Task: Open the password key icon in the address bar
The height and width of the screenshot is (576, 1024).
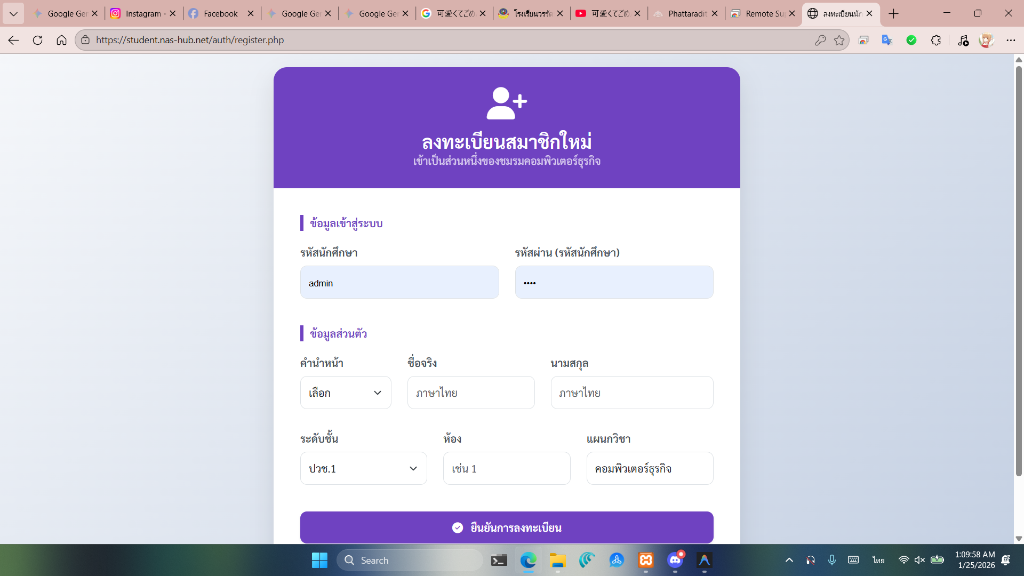Action: (820, 40)
